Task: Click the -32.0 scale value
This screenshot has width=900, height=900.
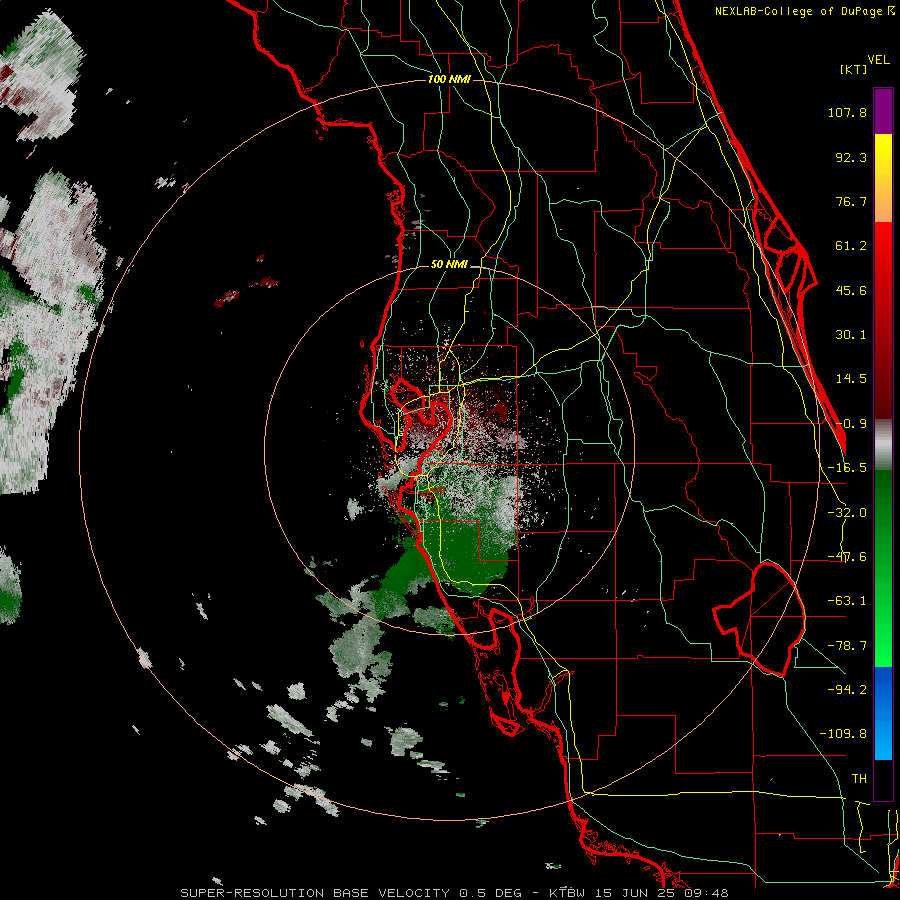Action: click(x=847, y=513)
